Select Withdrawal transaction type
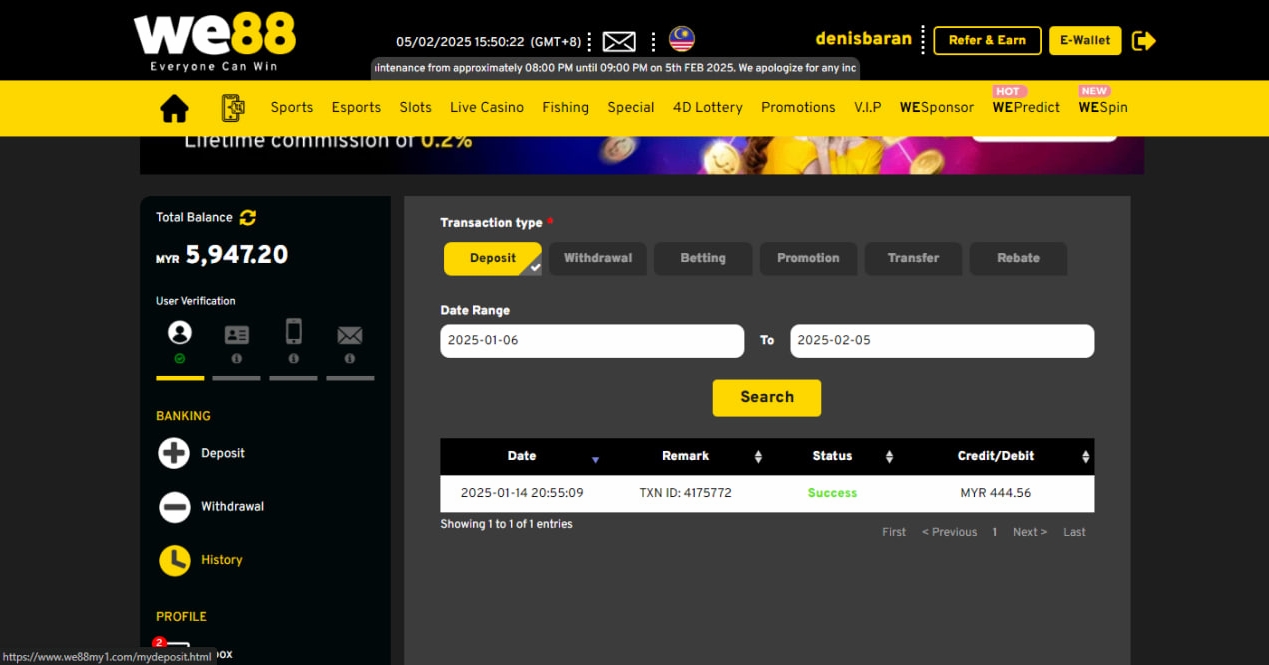This screenshot has width=1269, height=665. point(598,258)
